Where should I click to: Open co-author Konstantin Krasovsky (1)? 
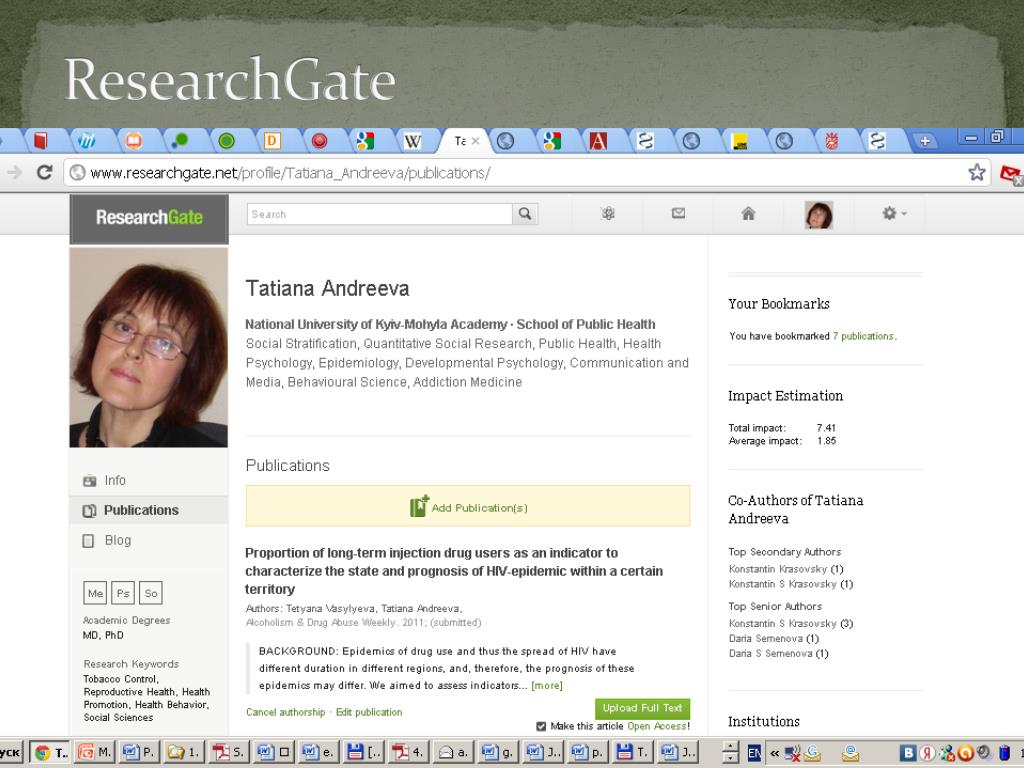point(786,569)
